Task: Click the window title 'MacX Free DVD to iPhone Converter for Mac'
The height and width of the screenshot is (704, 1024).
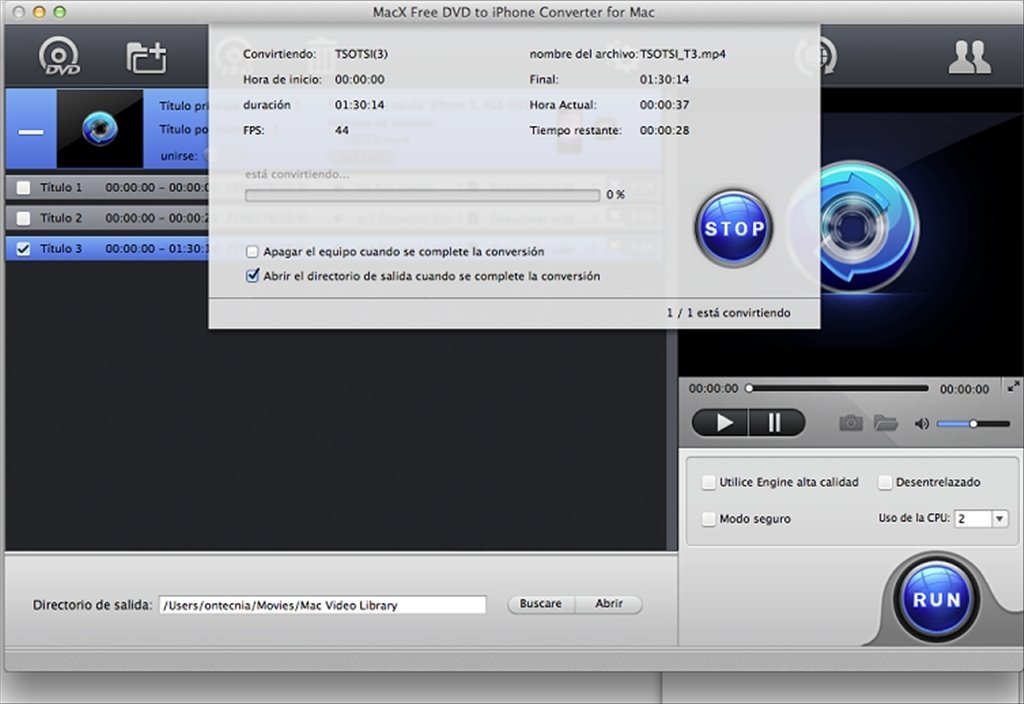Action: [513, 12]
